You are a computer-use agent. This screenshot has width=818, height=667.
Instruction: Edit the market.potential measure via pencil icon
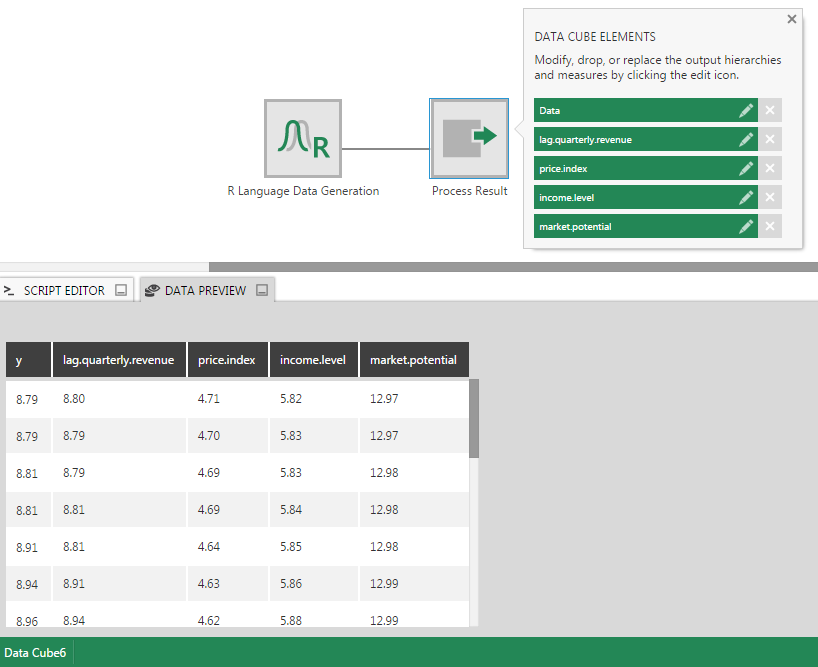pyautogui.click(x=745, y=226)
